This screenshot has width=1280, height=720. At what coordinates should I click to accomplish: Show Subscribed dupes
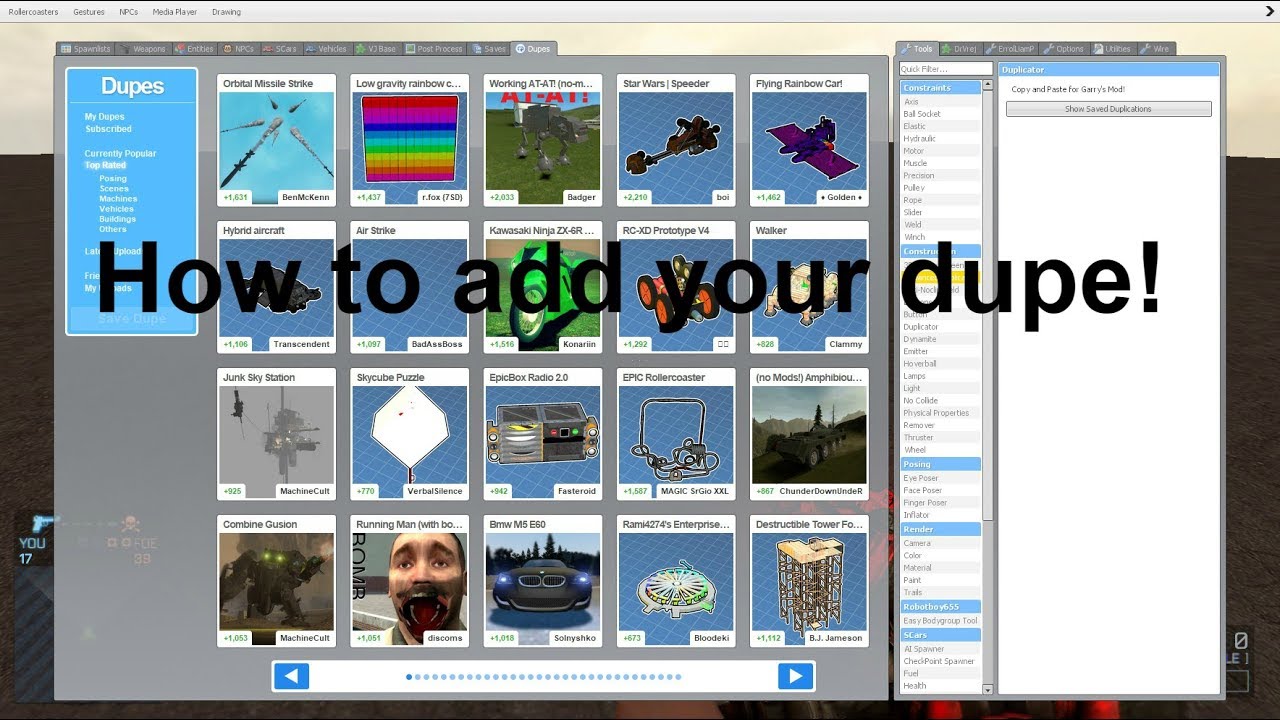108,129
